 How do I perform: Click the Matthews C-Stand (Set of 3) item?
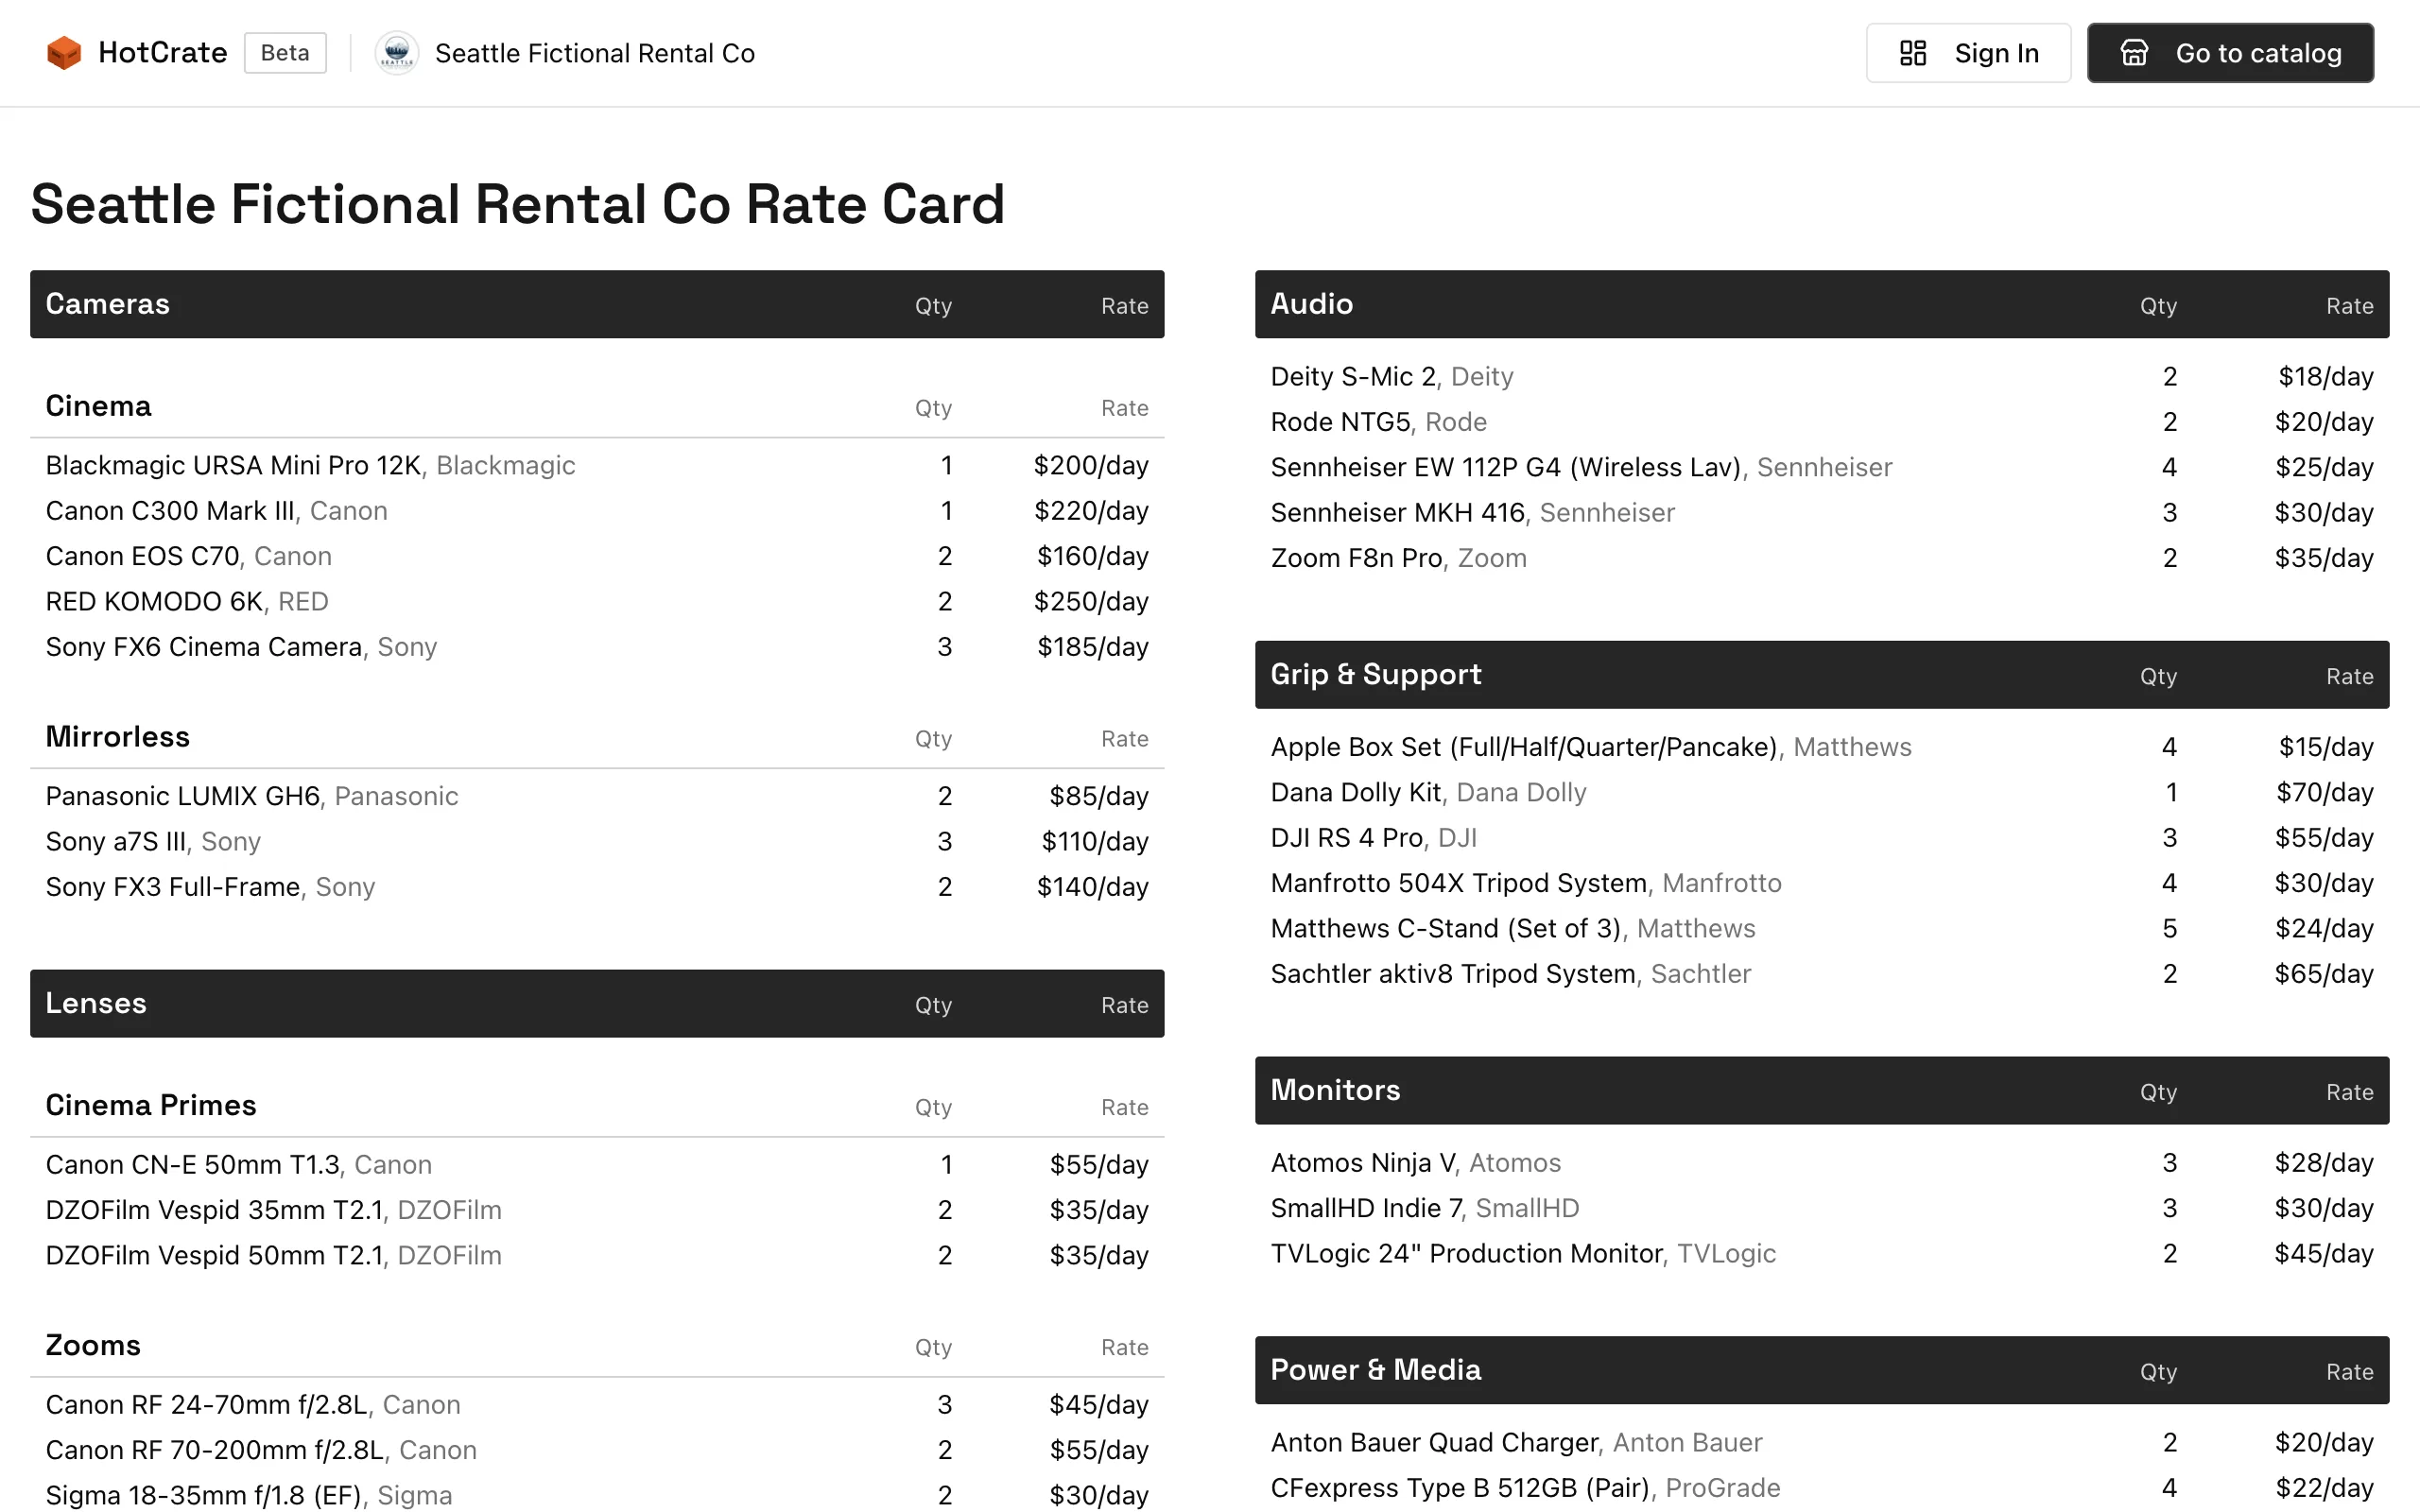[x=1822, y=928]
